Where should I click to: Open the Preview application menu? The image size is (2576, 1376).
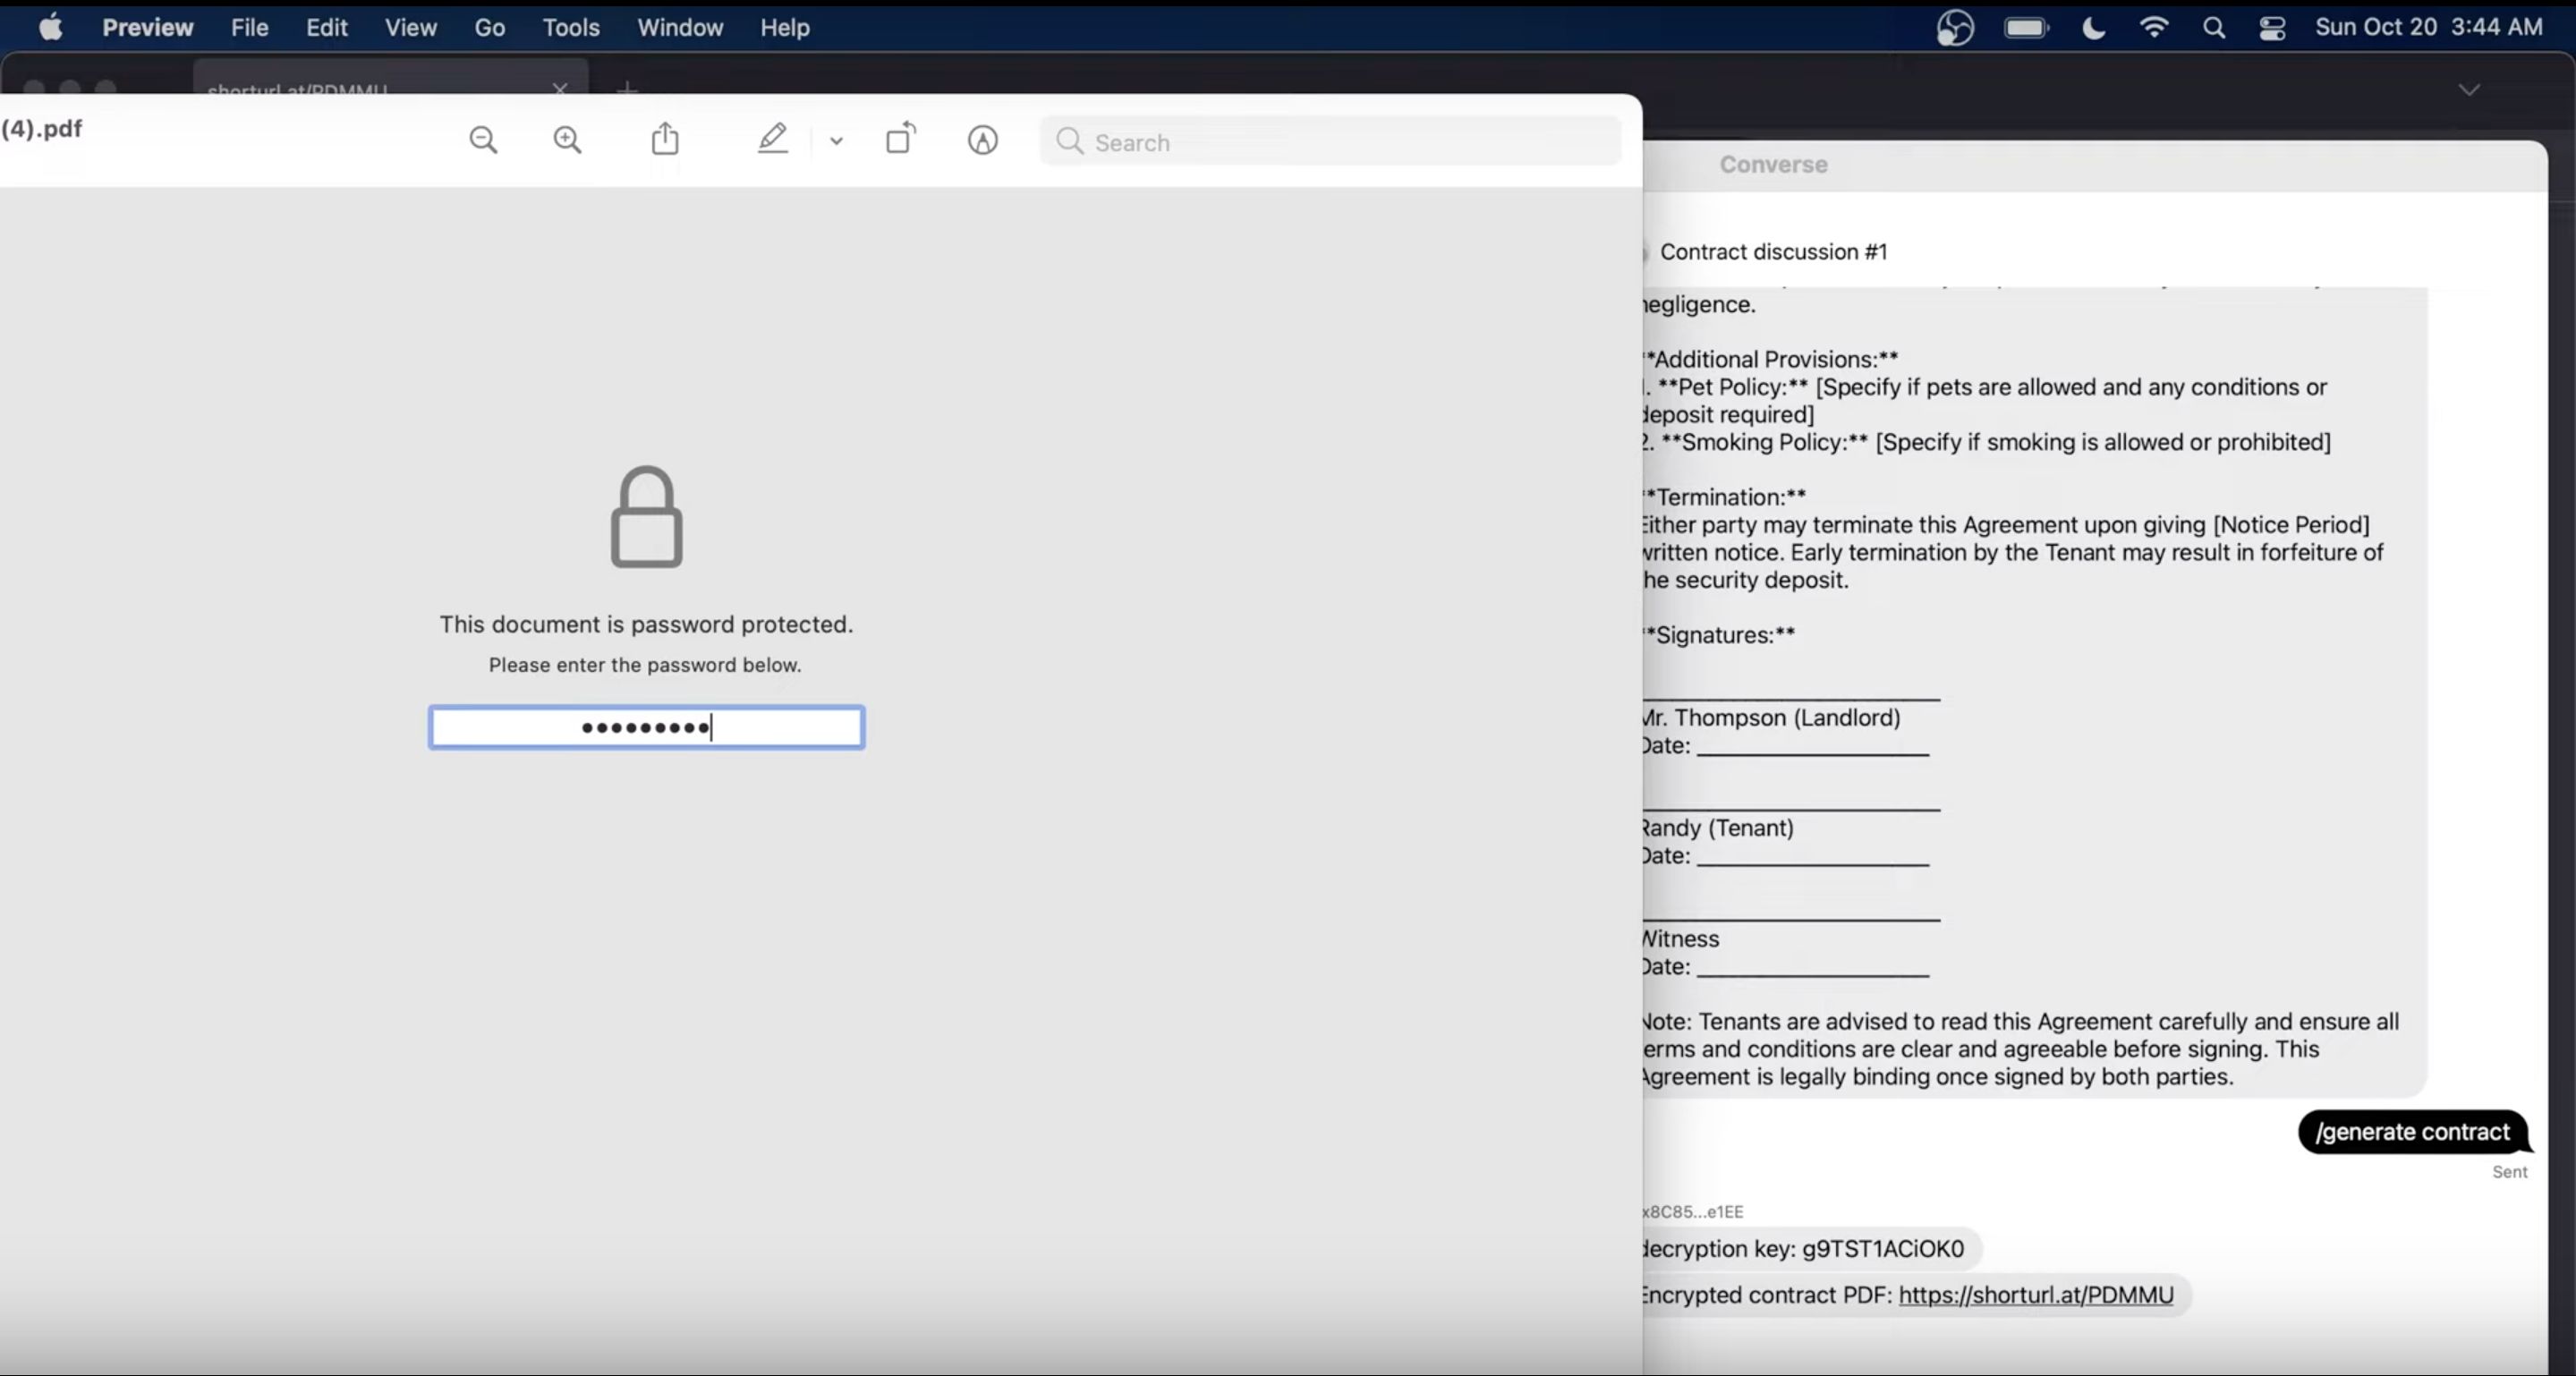[148, 27]
